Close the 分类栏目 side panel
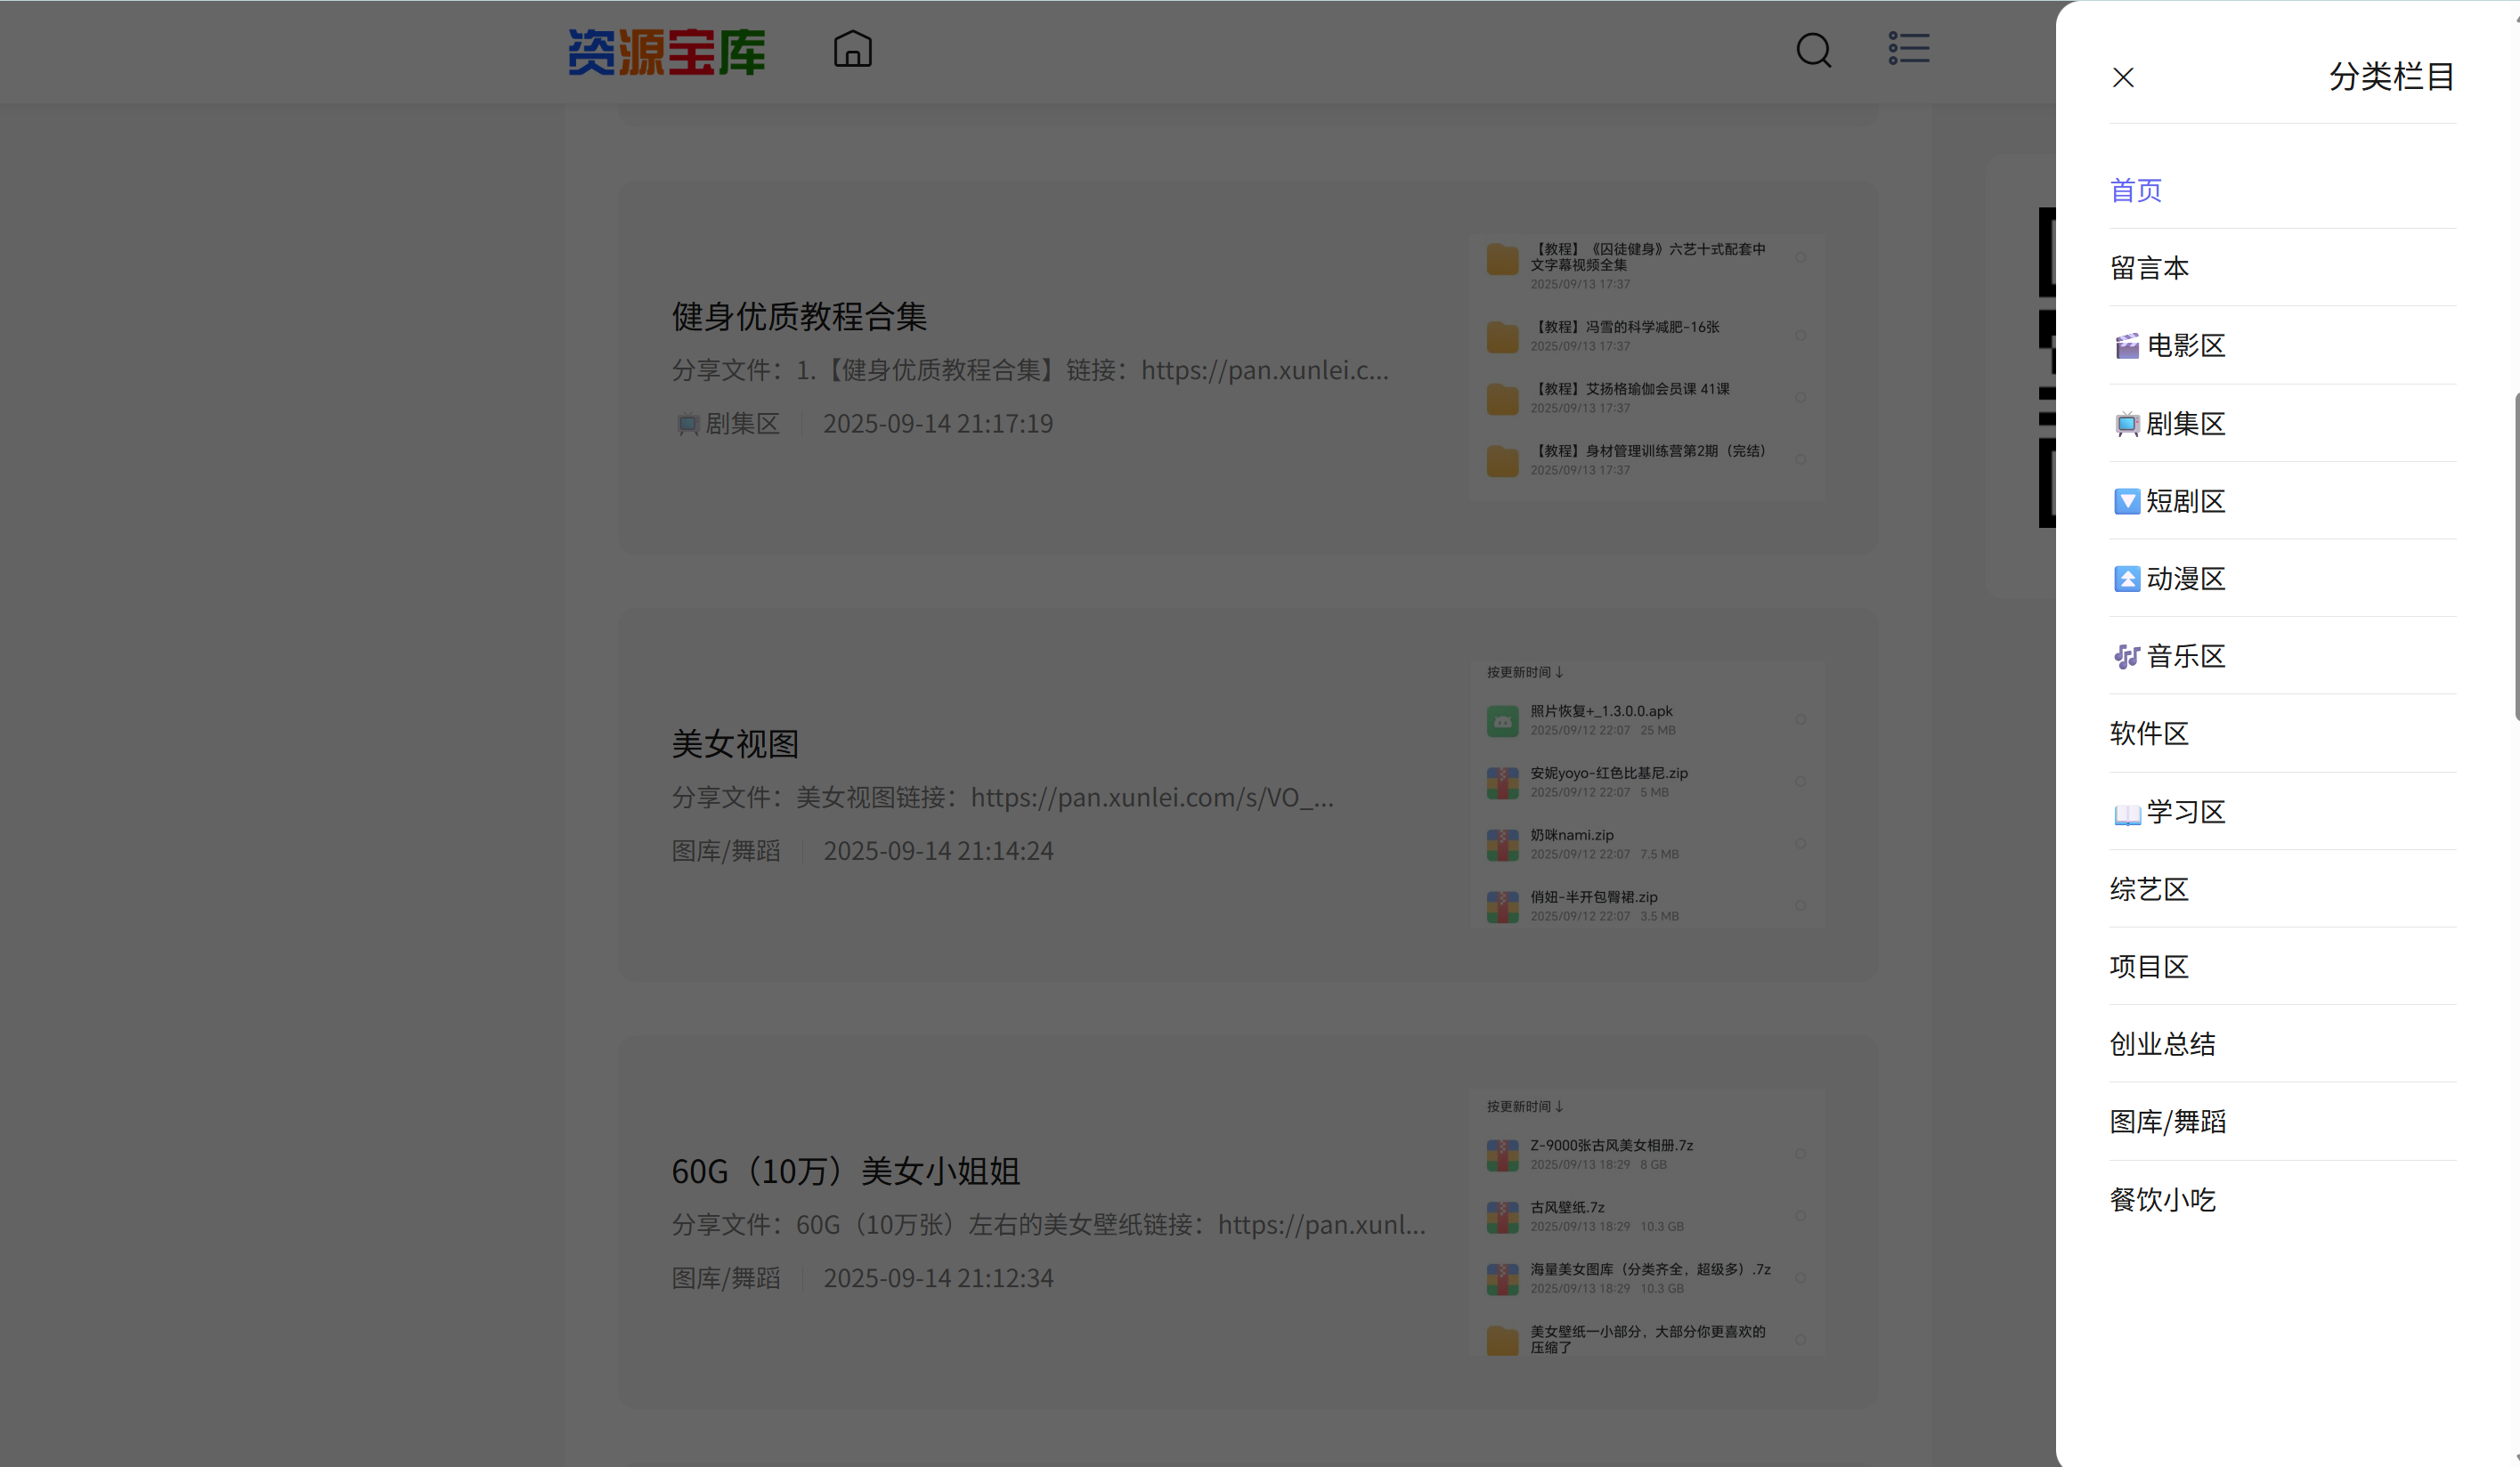This screenshot has width=2520, height=1467. coord(2122,77)
